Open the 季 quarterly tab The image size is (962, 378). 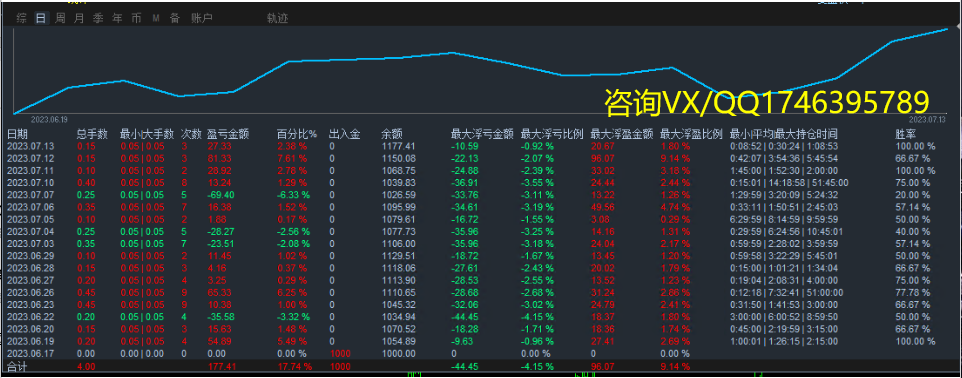click(x=98, y=18)
